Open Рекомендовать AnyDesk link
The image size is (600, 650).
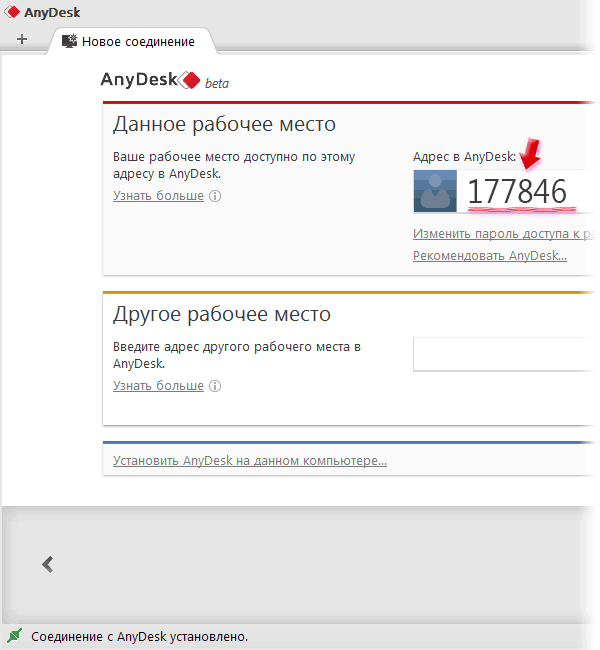point(490,255)
